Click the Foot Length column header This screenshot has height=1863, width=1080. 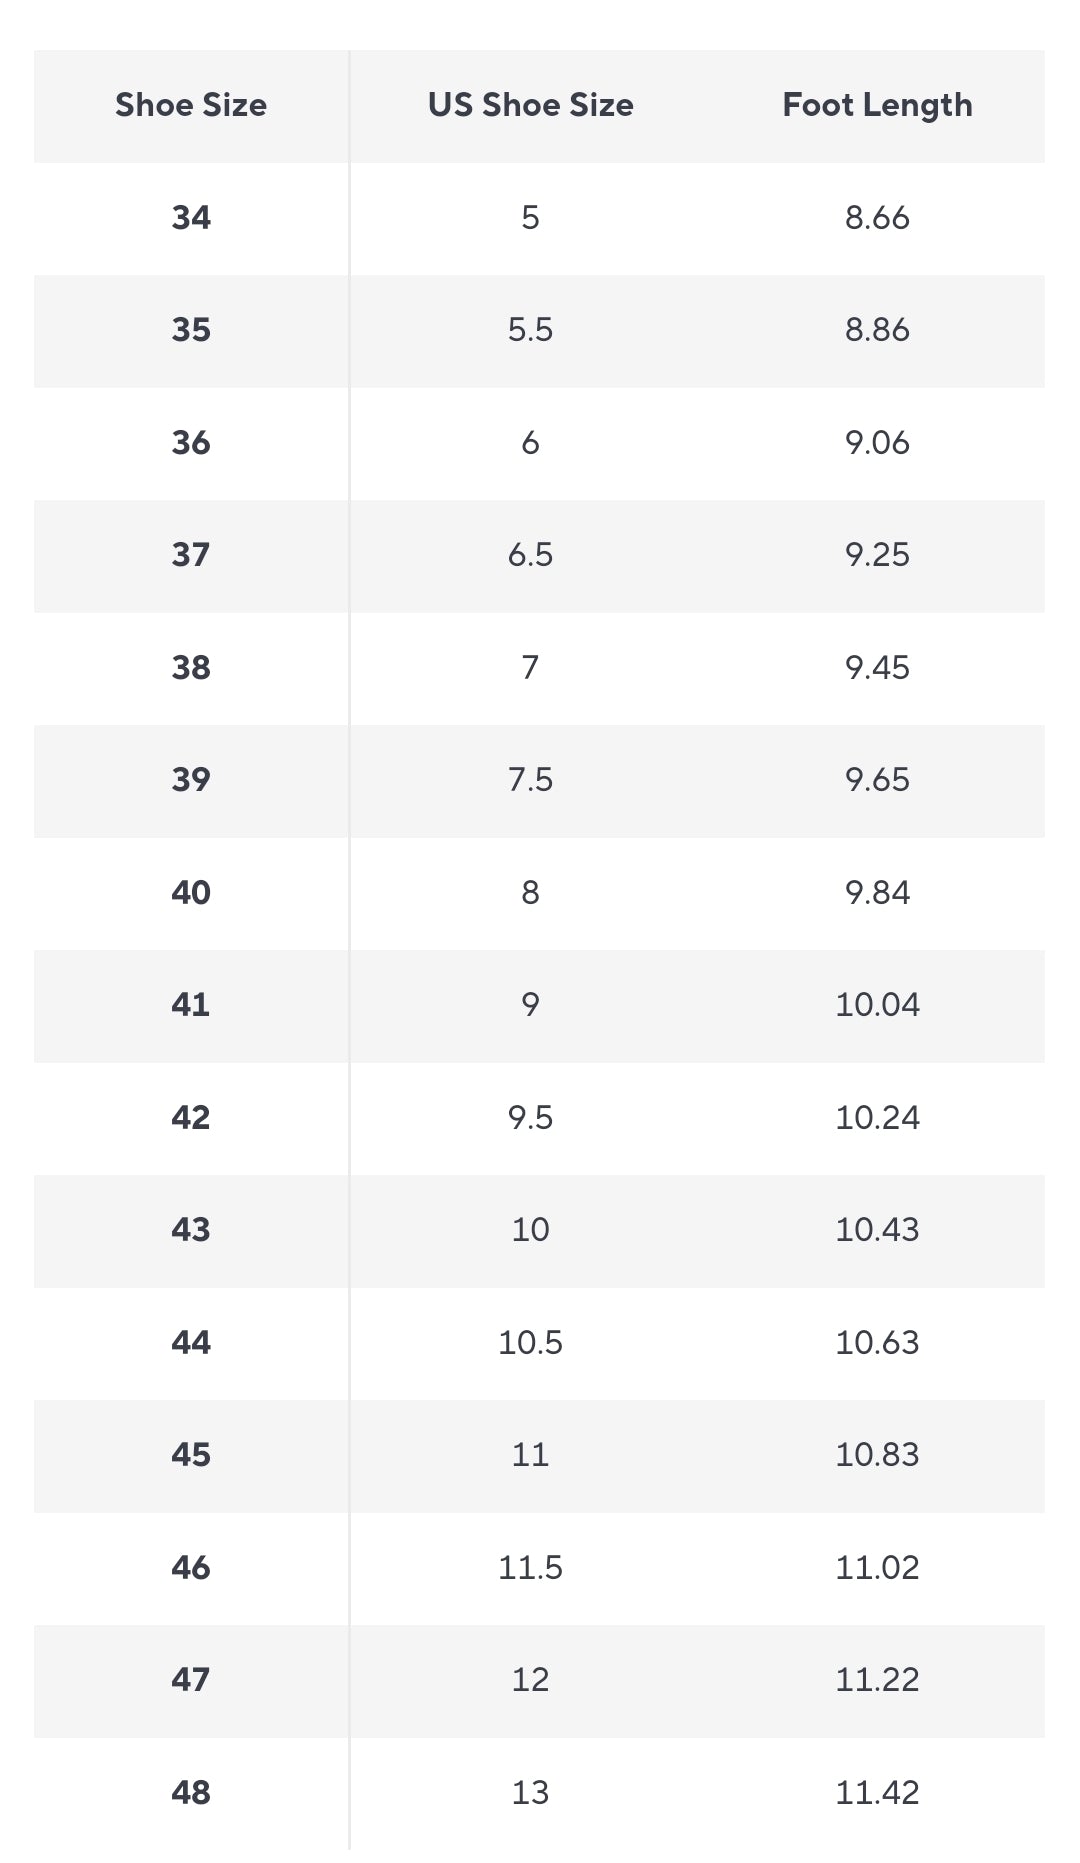pyautogui.click(x=877, y=105)
